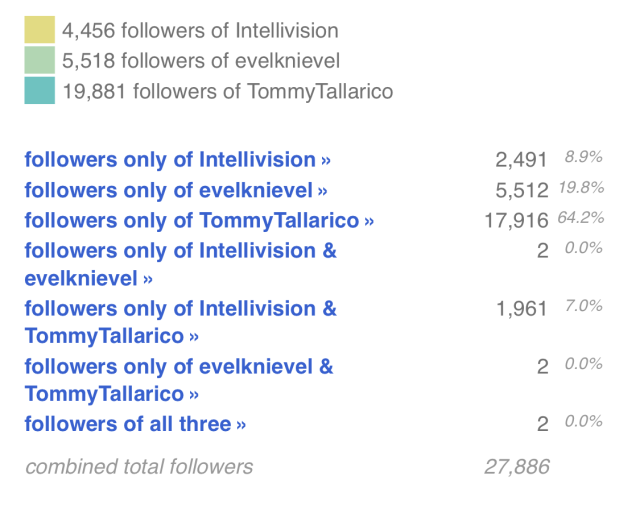Image resolution: width=640 pixels, height=518 pixels.
Task: Open followers only of TommyTallarico link
Action: pos(199,221)
